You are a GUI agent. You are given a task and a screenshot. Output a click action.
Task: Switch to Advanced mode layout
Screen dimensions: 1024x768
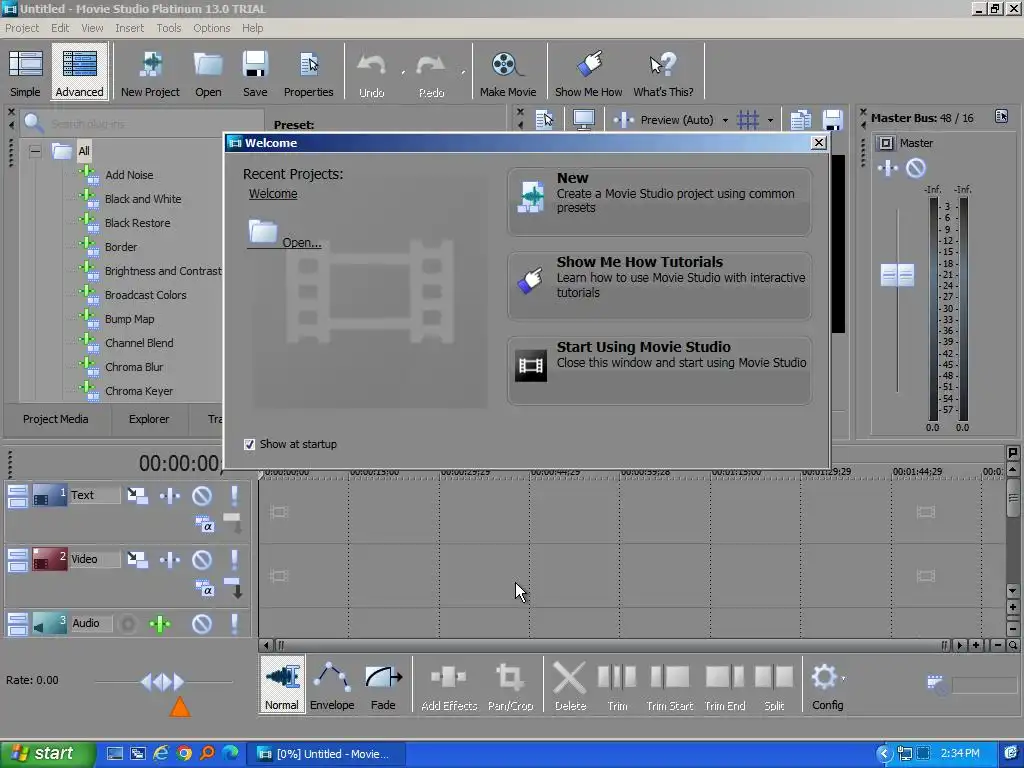point(79,72)
